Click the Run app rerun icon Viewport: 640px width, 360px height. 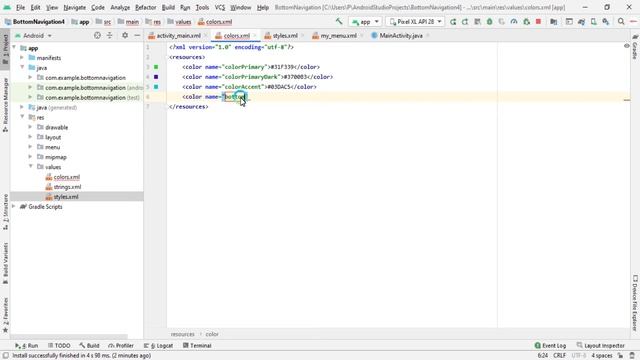pos(453,22)
